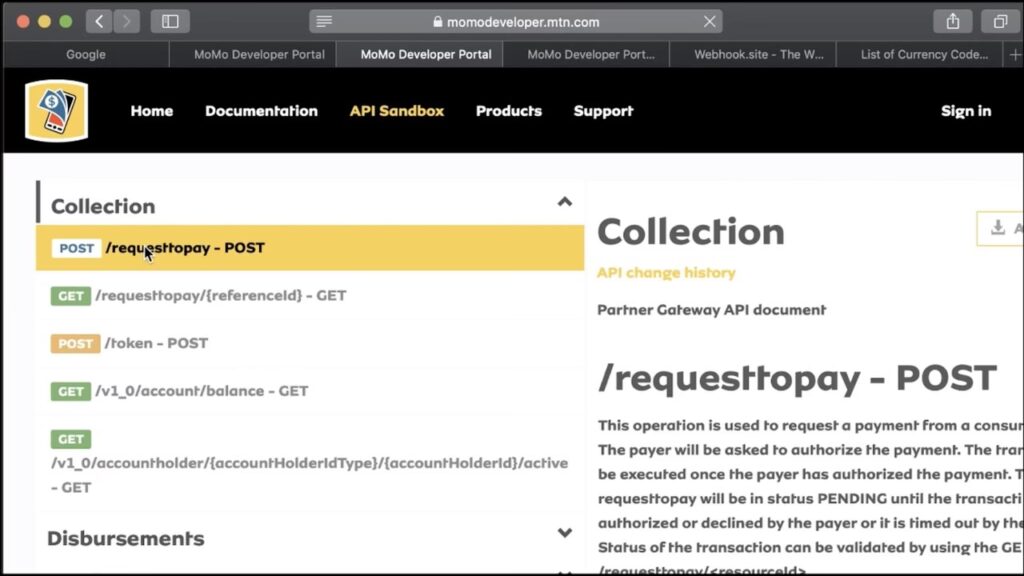1024x576 pixels.
Task: Toggle the Safari sidebar button
Action: point(170,21)
